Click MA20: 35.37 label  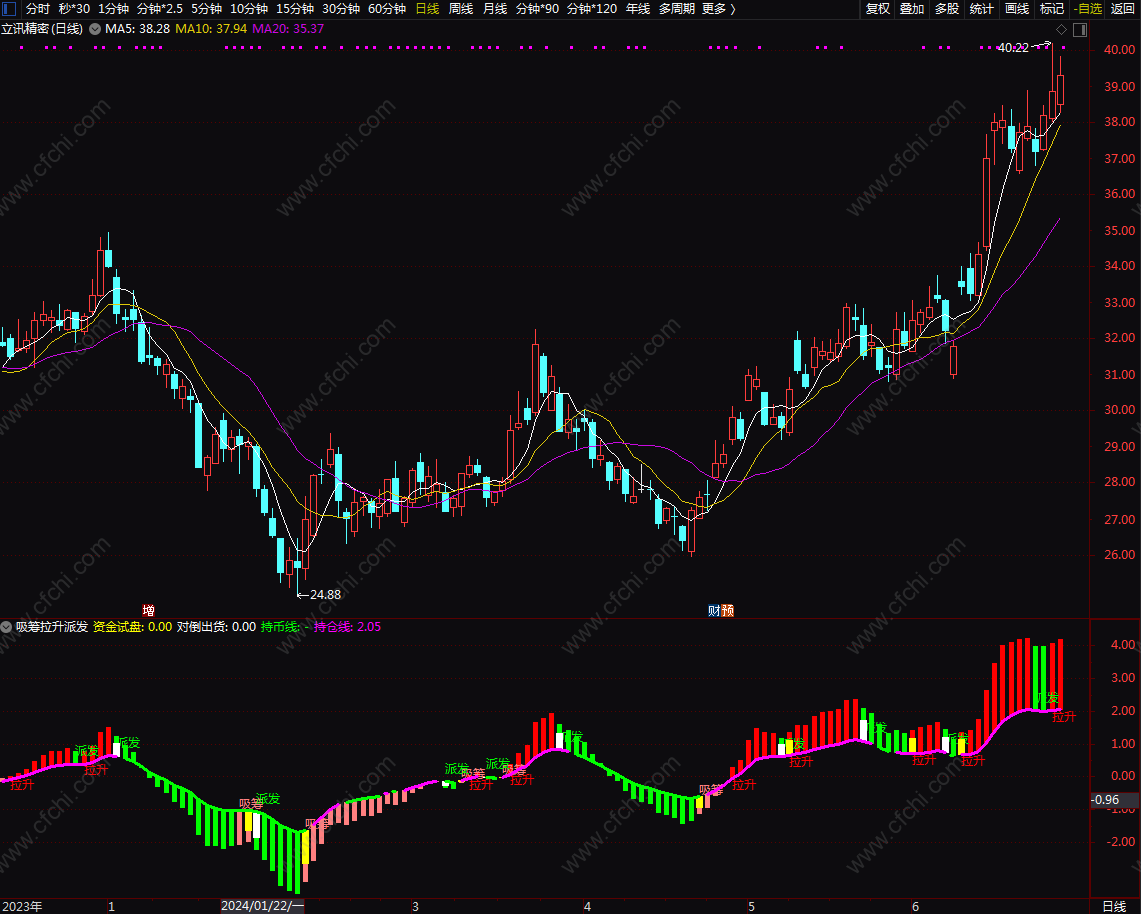tap(288, 29)
